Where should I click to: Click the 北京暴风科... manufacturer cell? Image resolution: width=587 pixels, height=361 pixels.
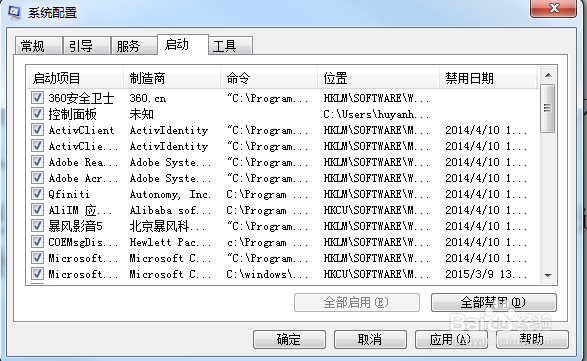[x=167, y=226]
